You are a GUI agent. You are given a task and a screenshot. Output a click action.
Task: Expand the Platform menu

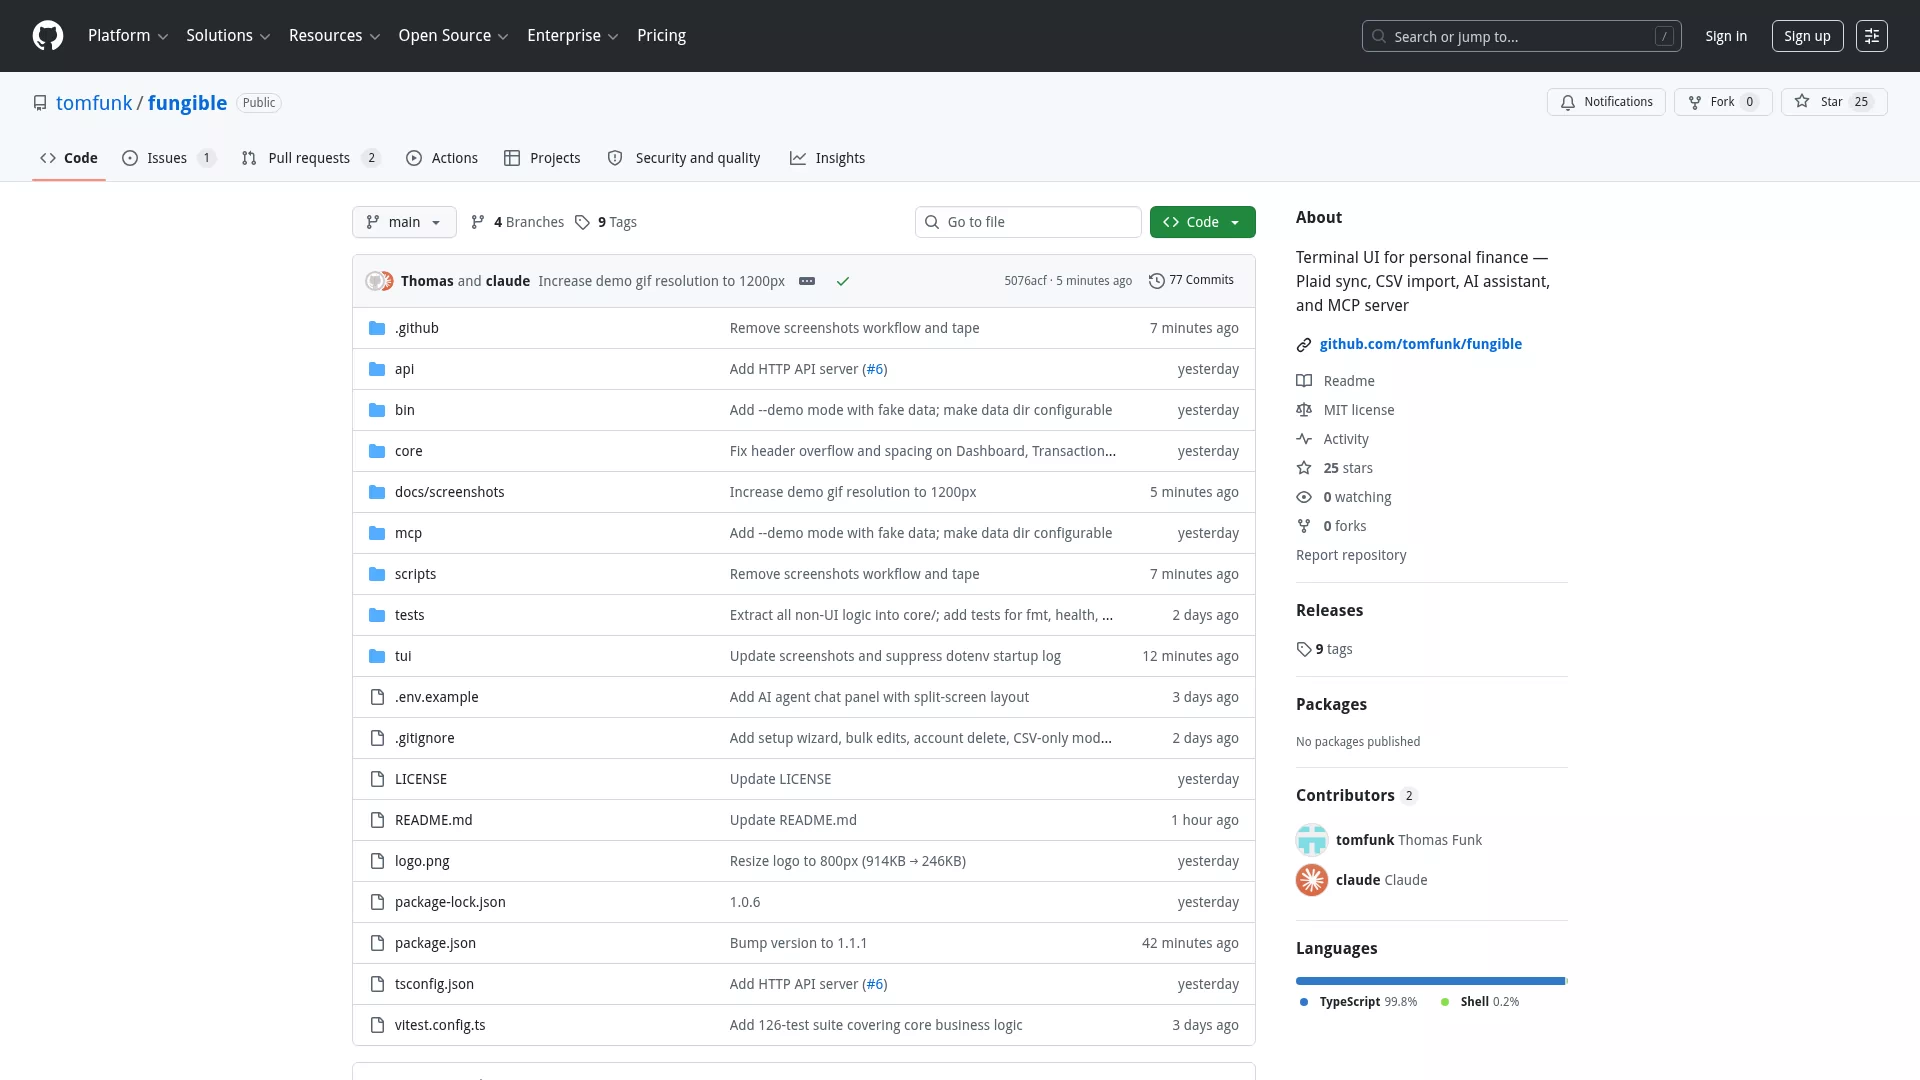[x=128, y=36]
